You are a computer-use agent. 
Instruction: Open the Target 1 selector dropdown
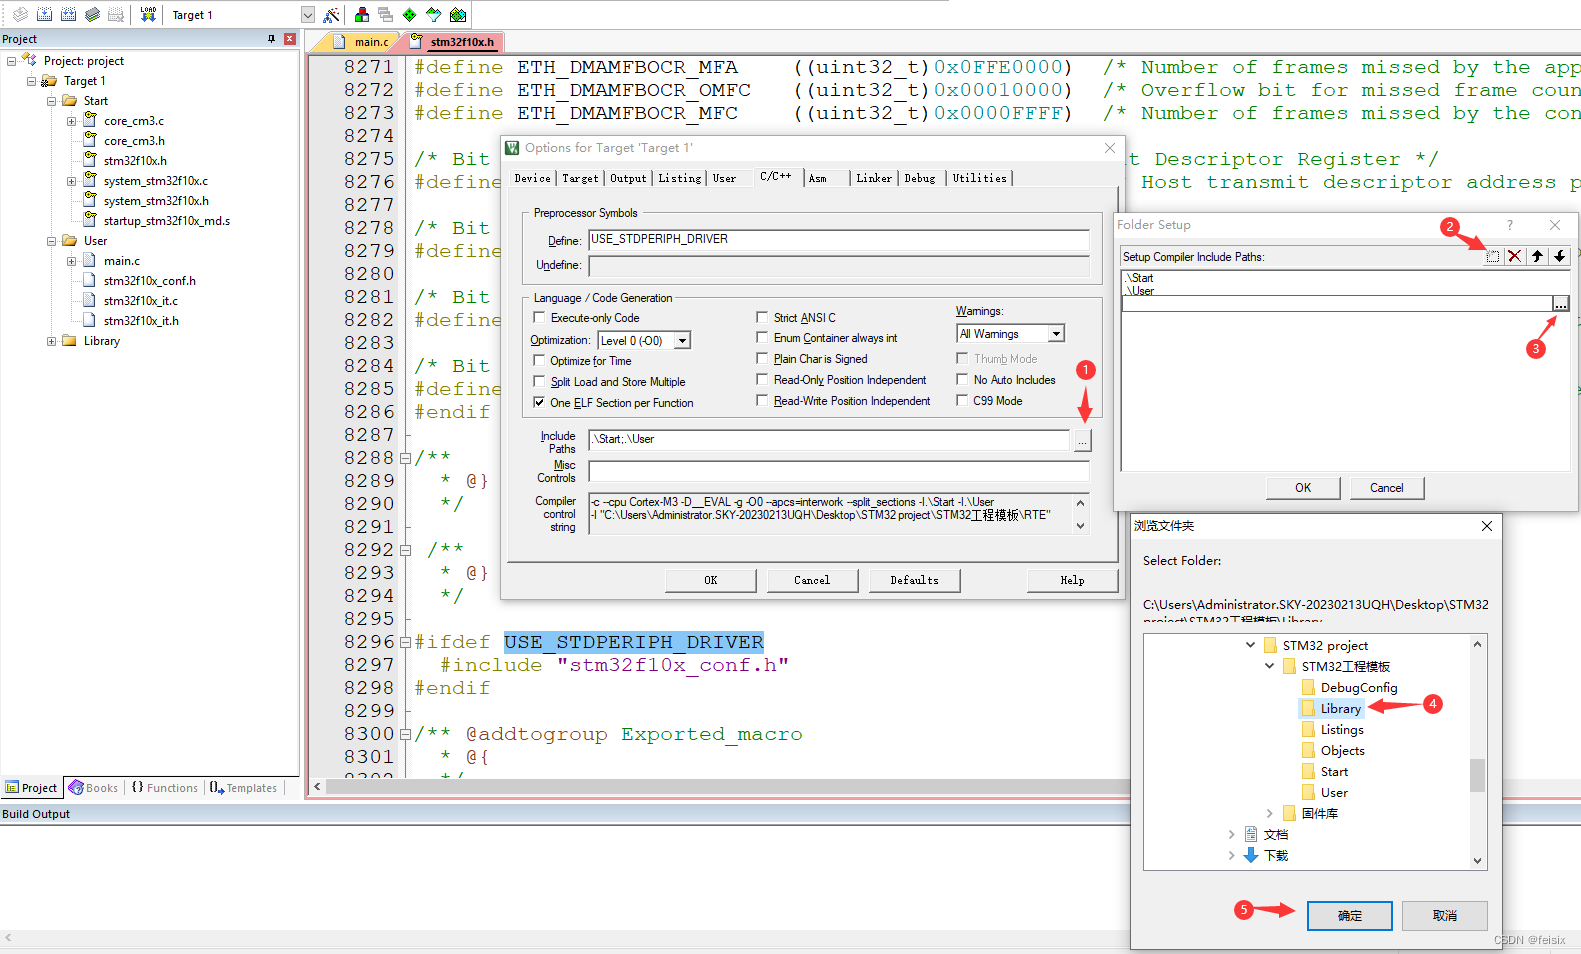(308, 15)
